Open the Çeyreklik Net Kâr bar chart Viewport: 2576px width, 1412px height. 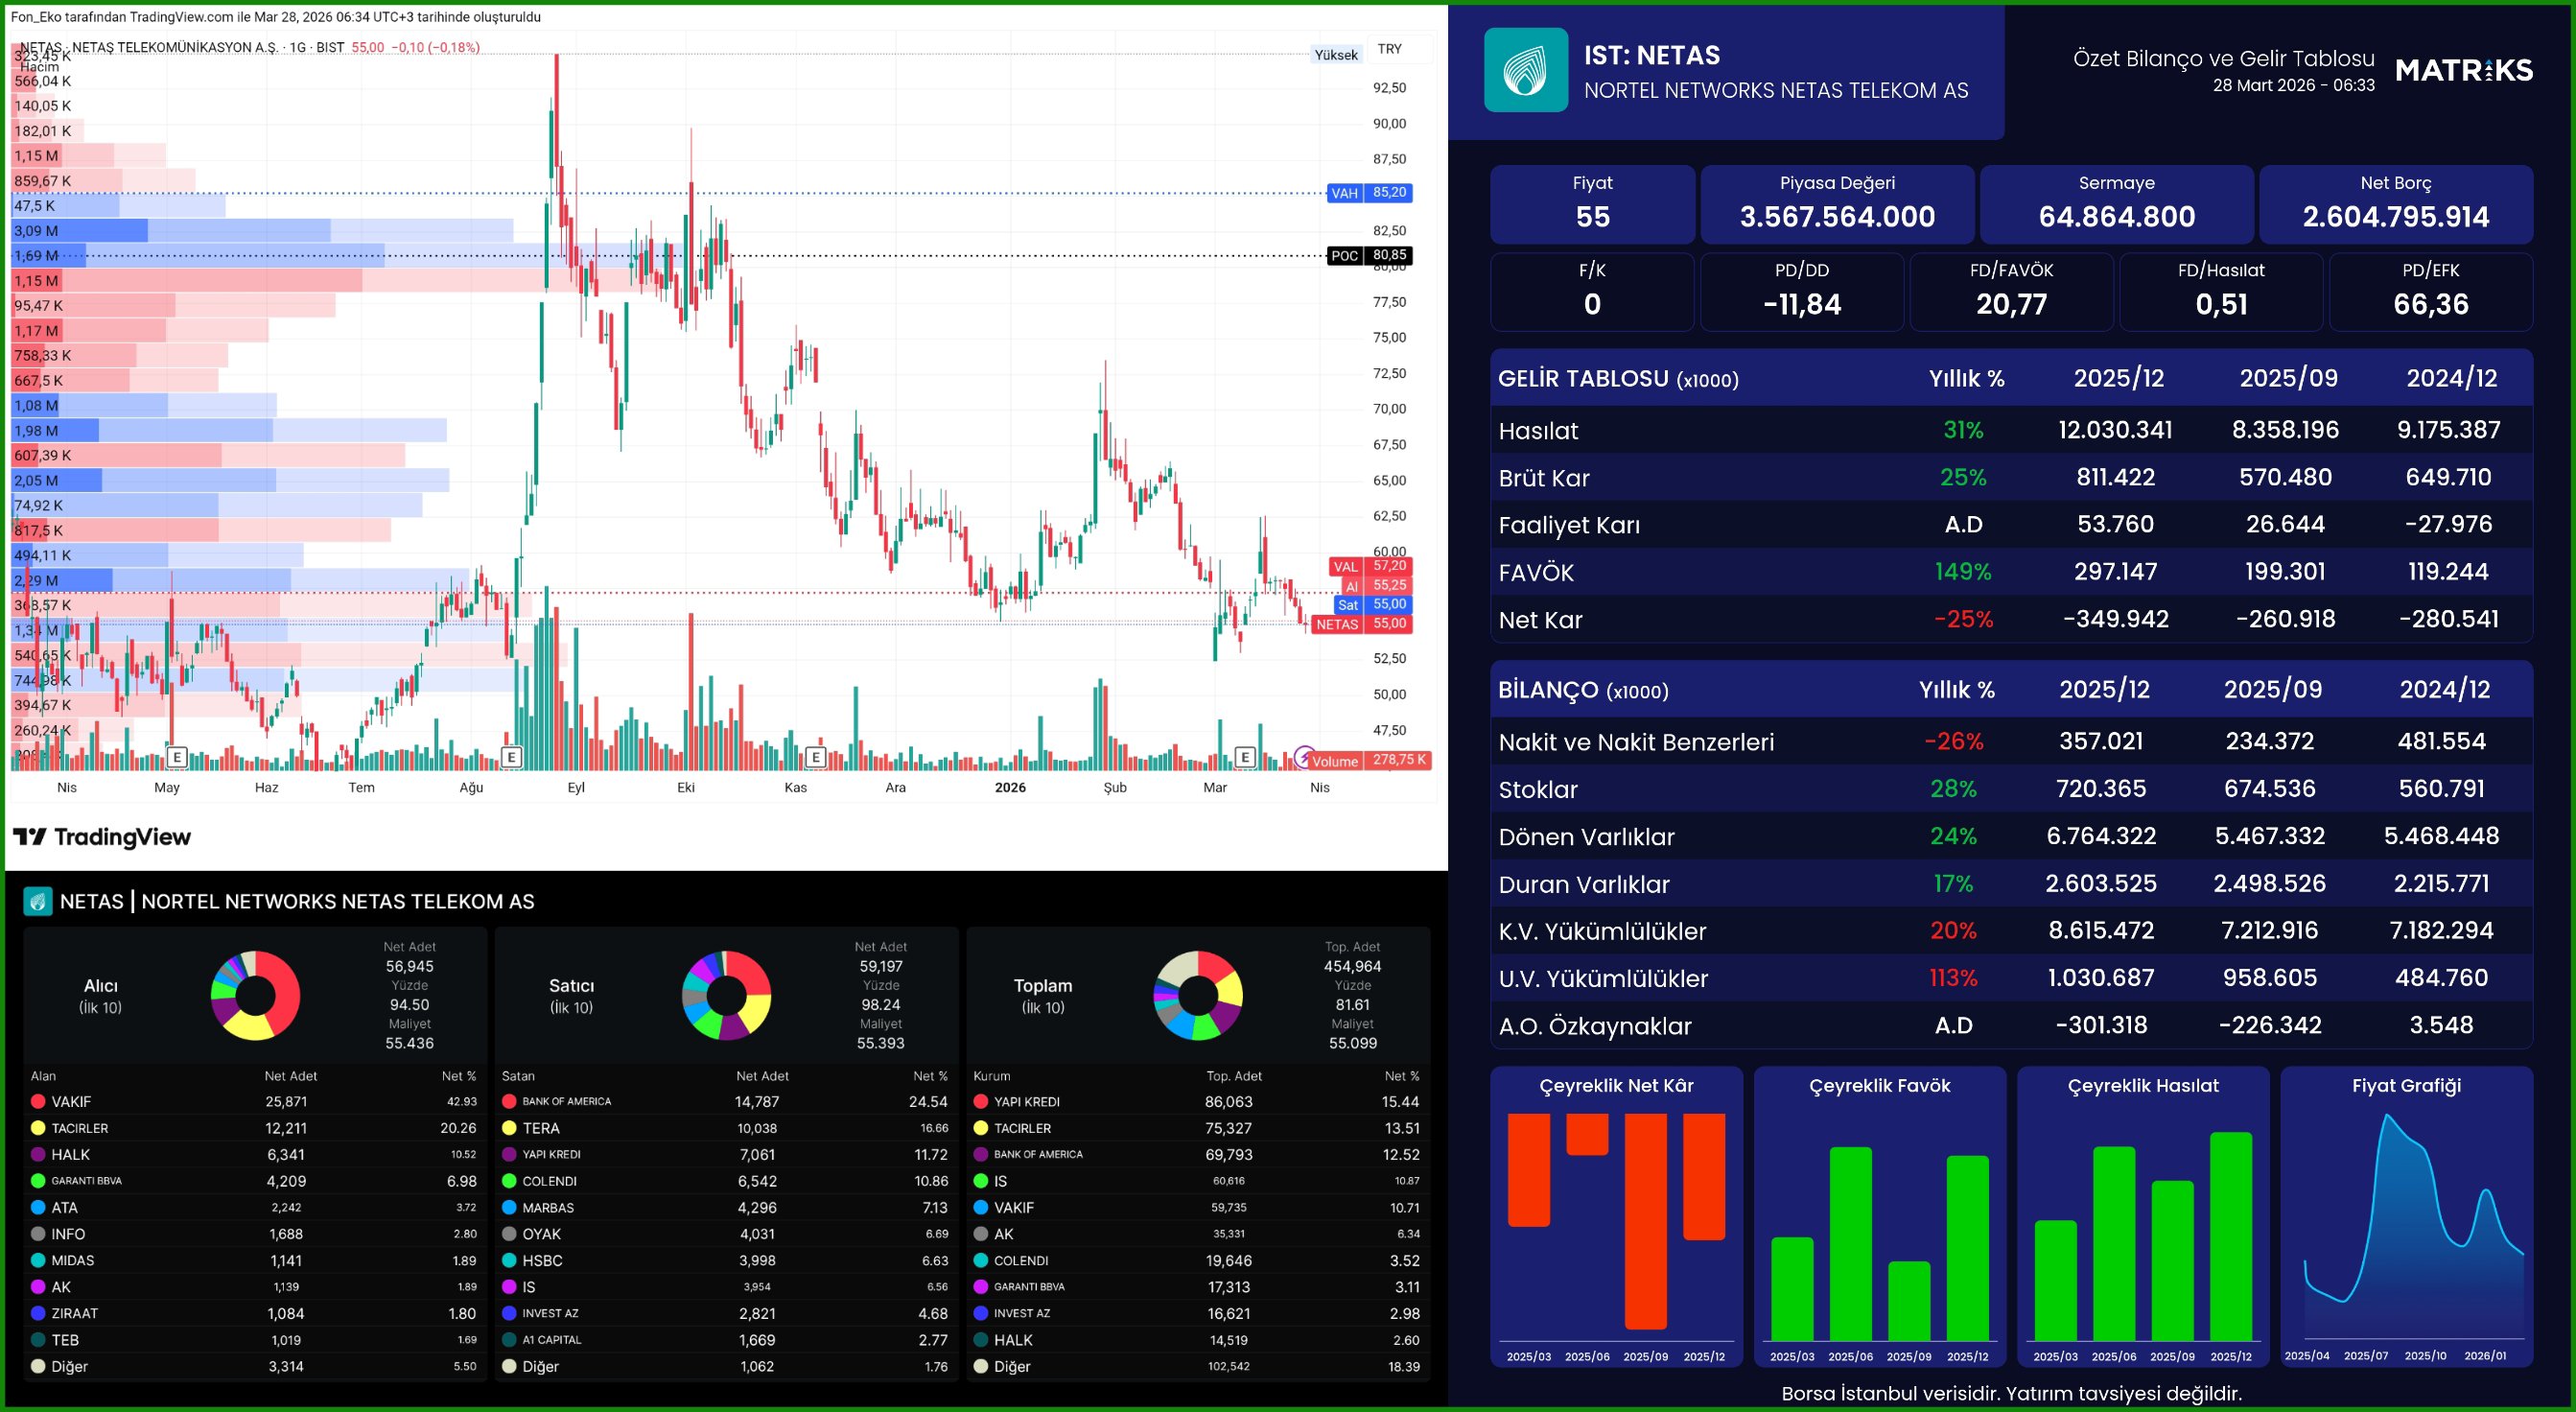point(1615,1220)
